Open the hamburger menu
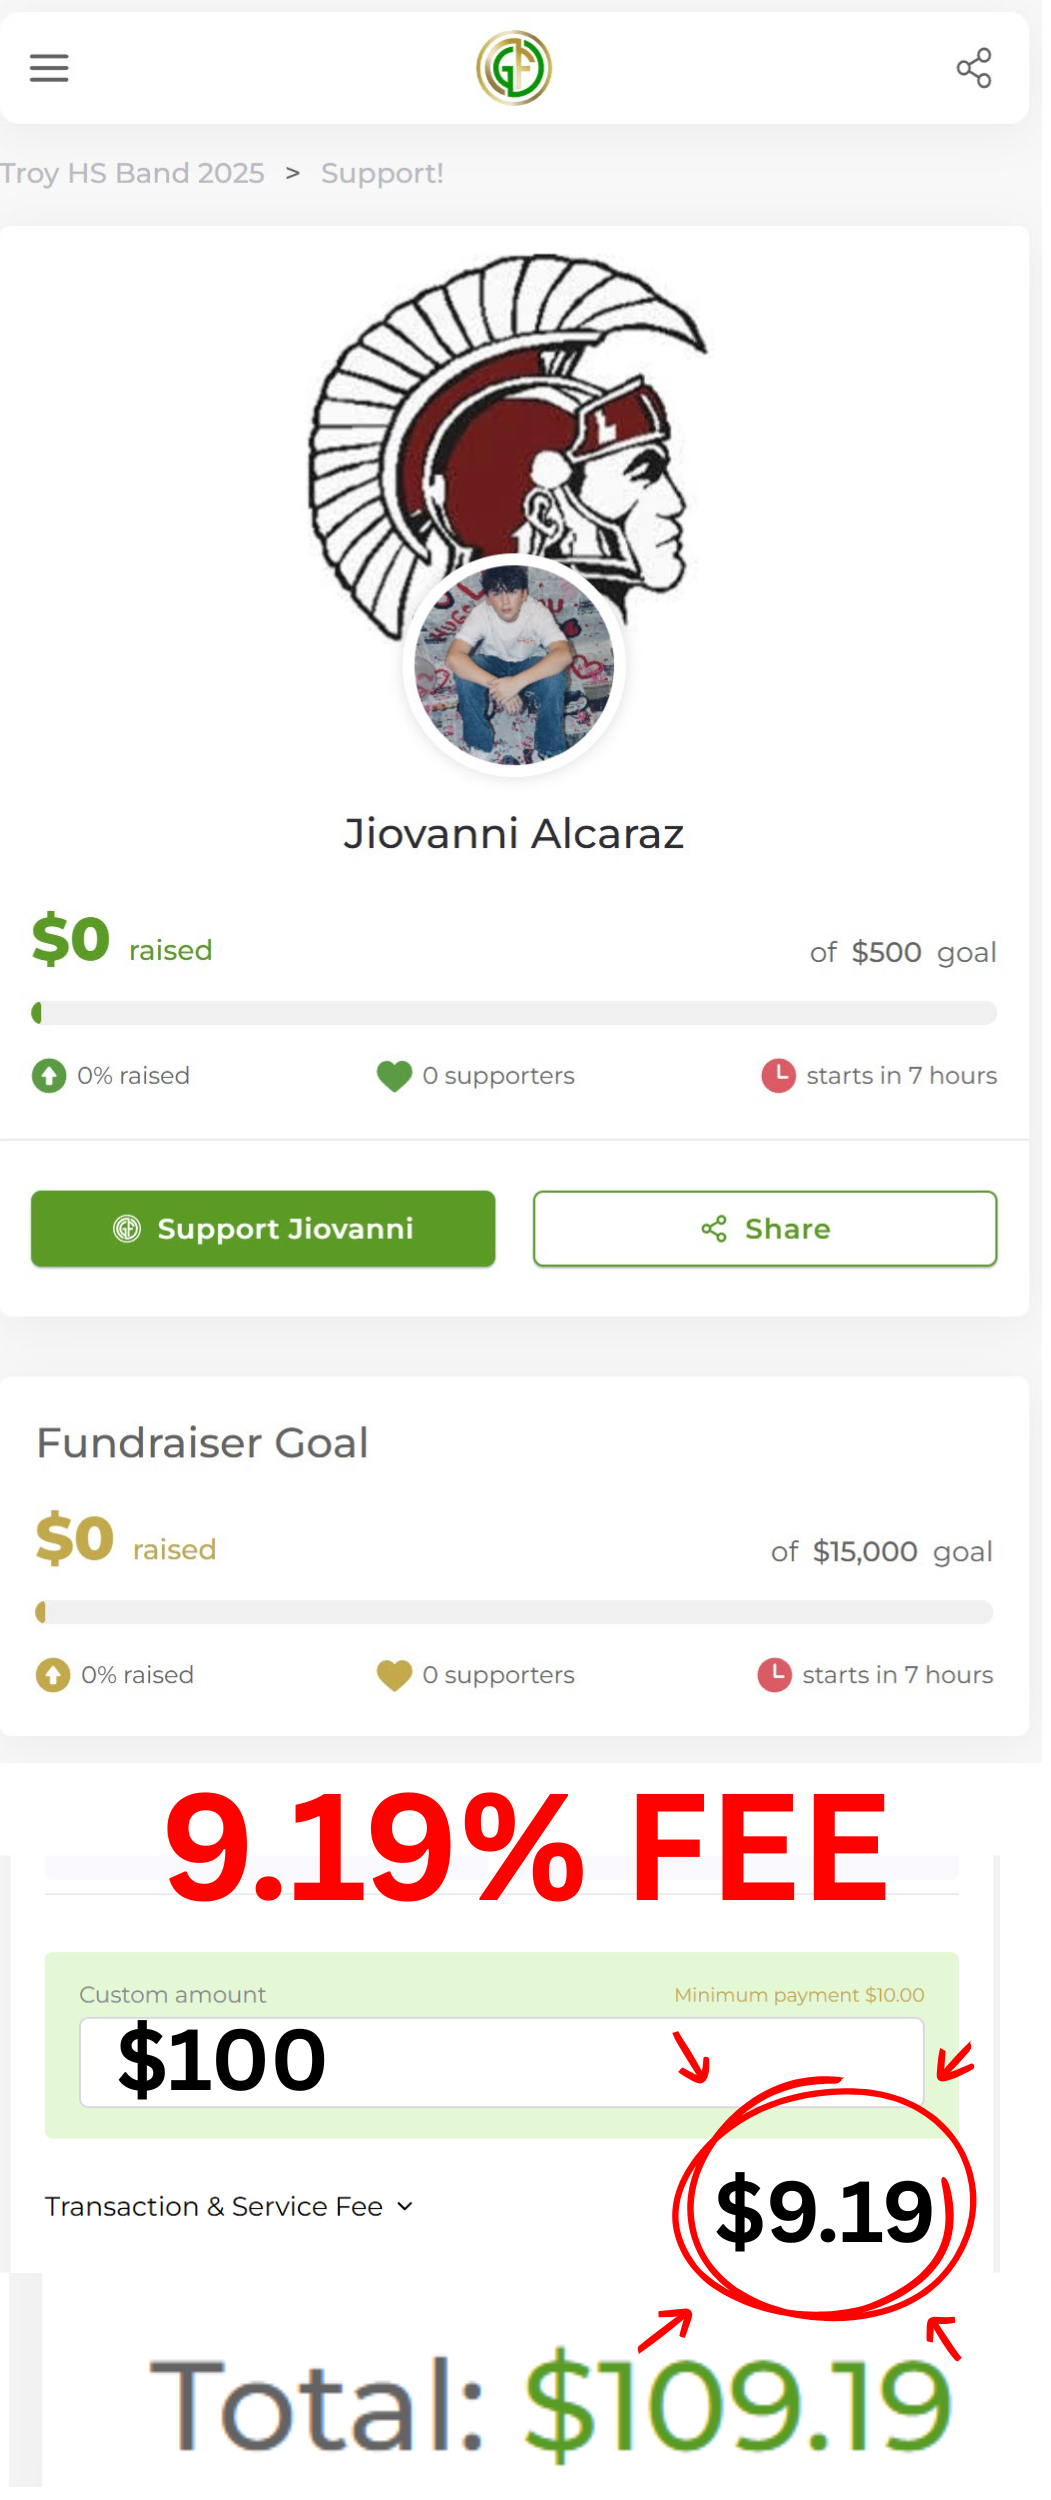Image resolution: width=1051 pixels, height=2500 pixels. pyautogui.click(x=49, y=68)
